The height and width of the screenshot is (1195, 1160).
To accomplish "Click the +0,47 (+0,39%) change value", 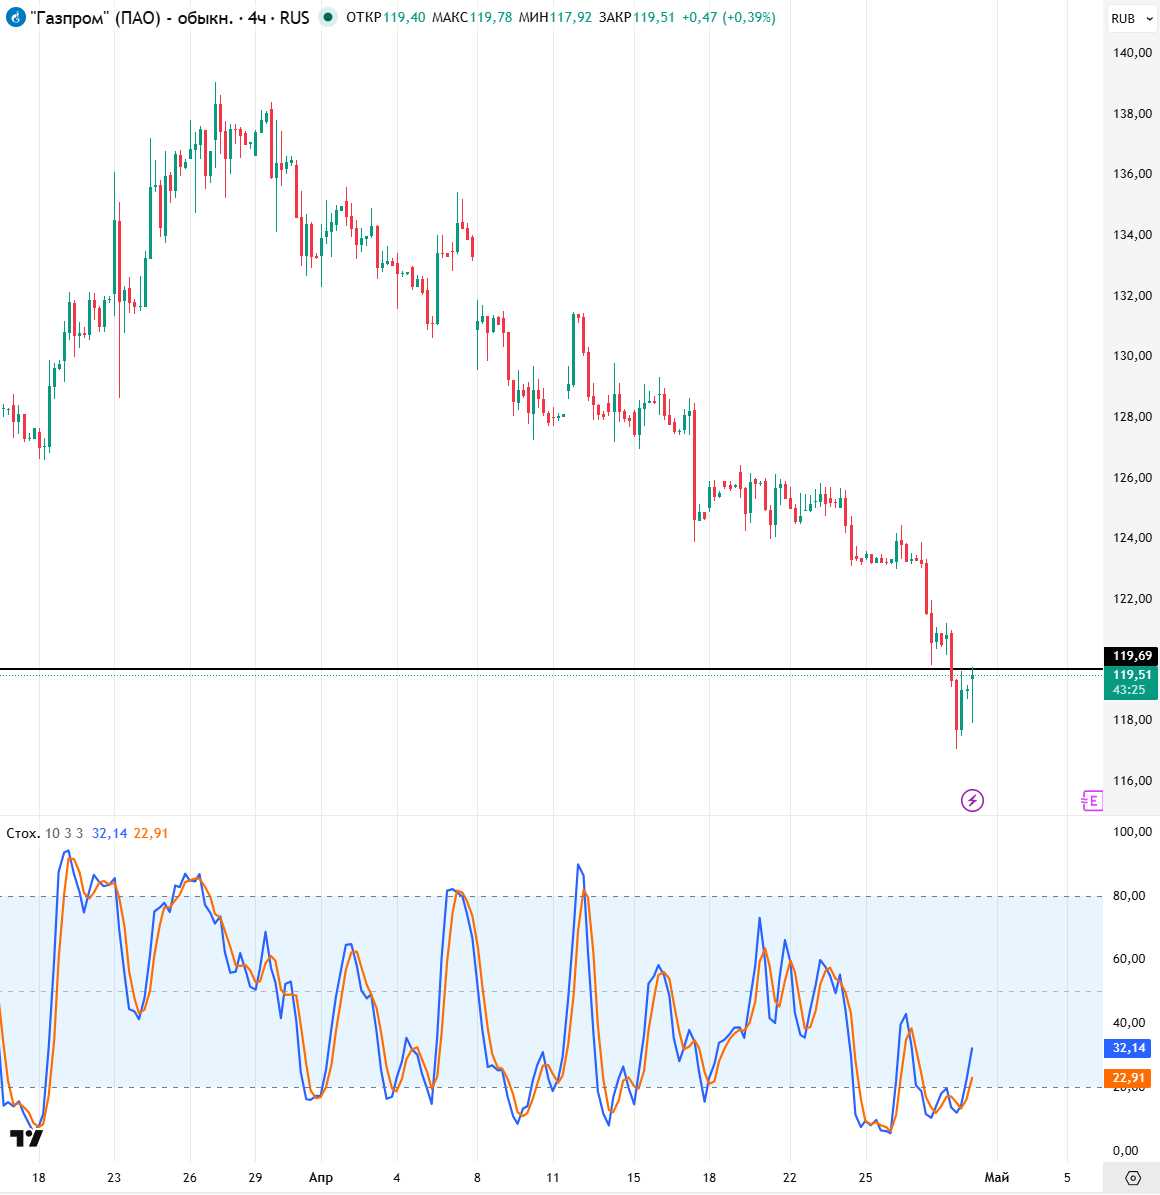I will [729, 18].
